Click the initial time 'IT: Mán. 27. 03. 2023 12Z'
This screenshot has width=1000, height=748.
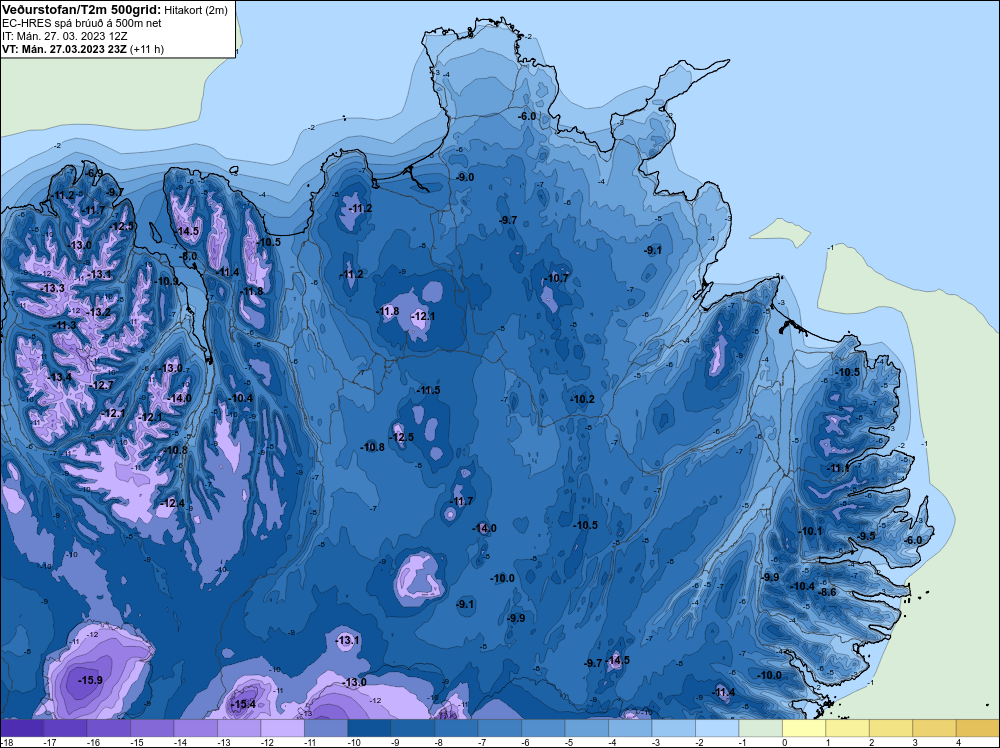pos(64,36)
